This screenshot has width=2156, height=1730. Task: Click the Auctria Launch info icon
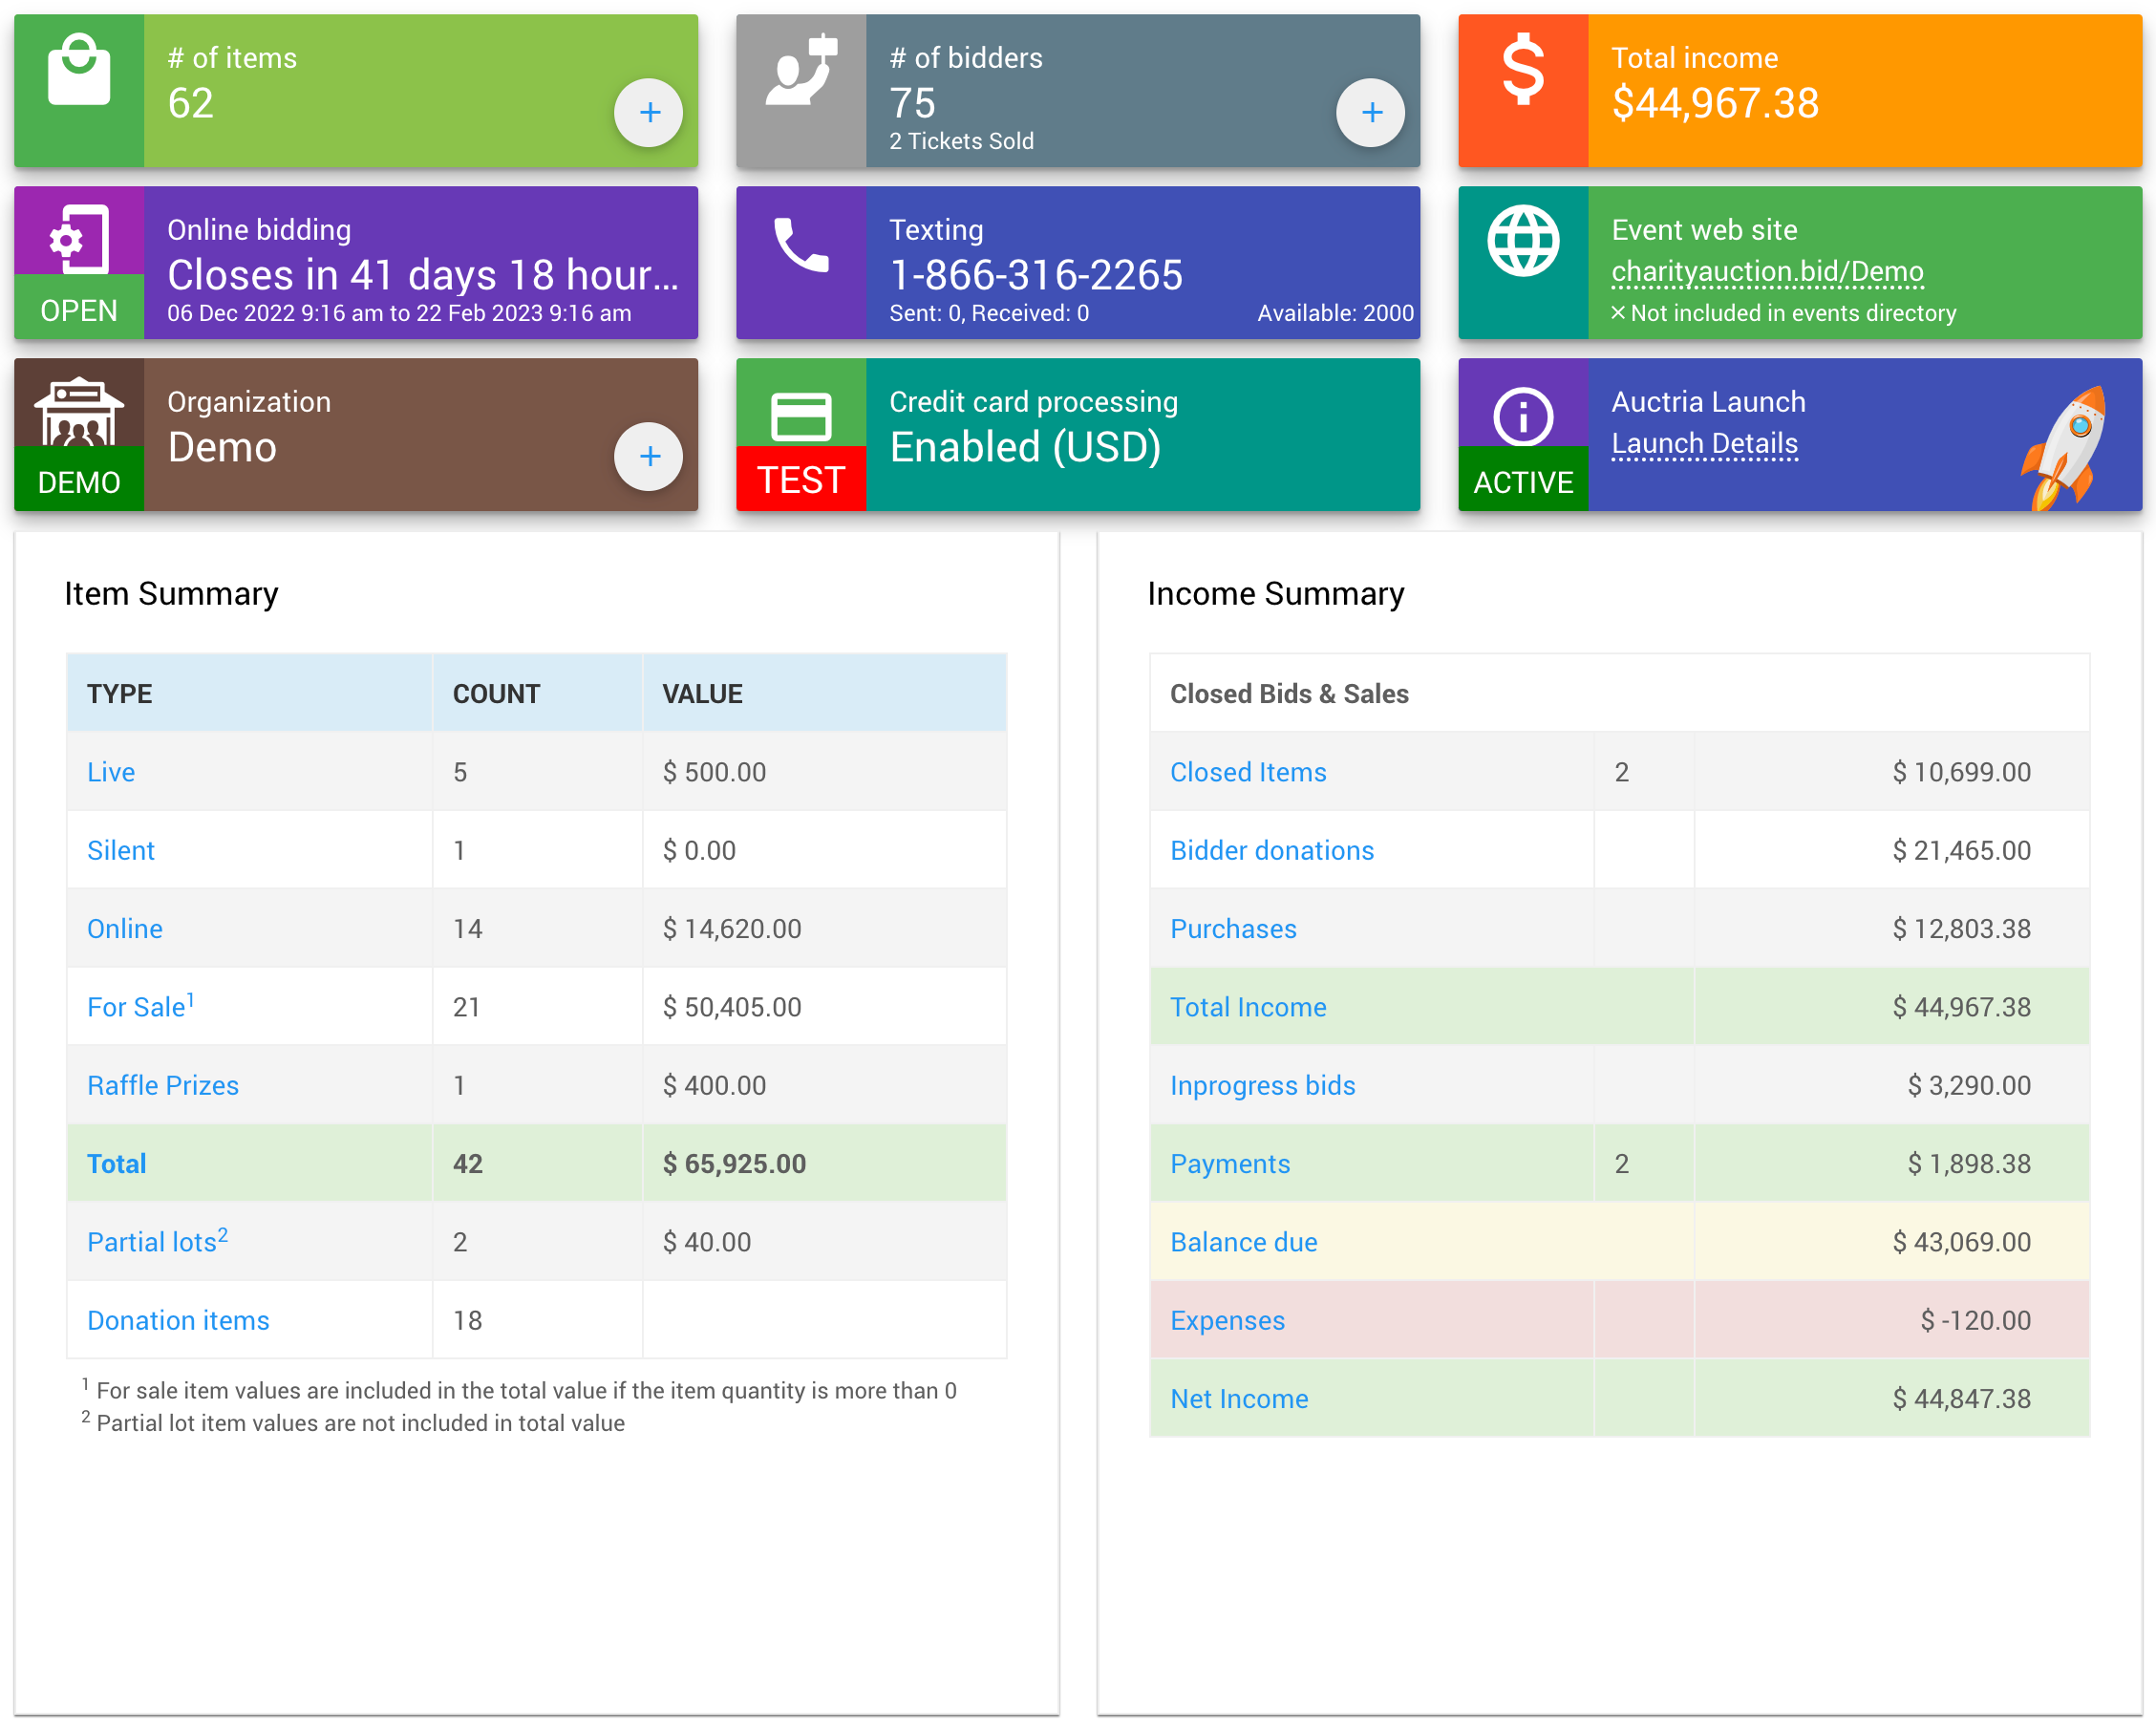(1522, 416)
